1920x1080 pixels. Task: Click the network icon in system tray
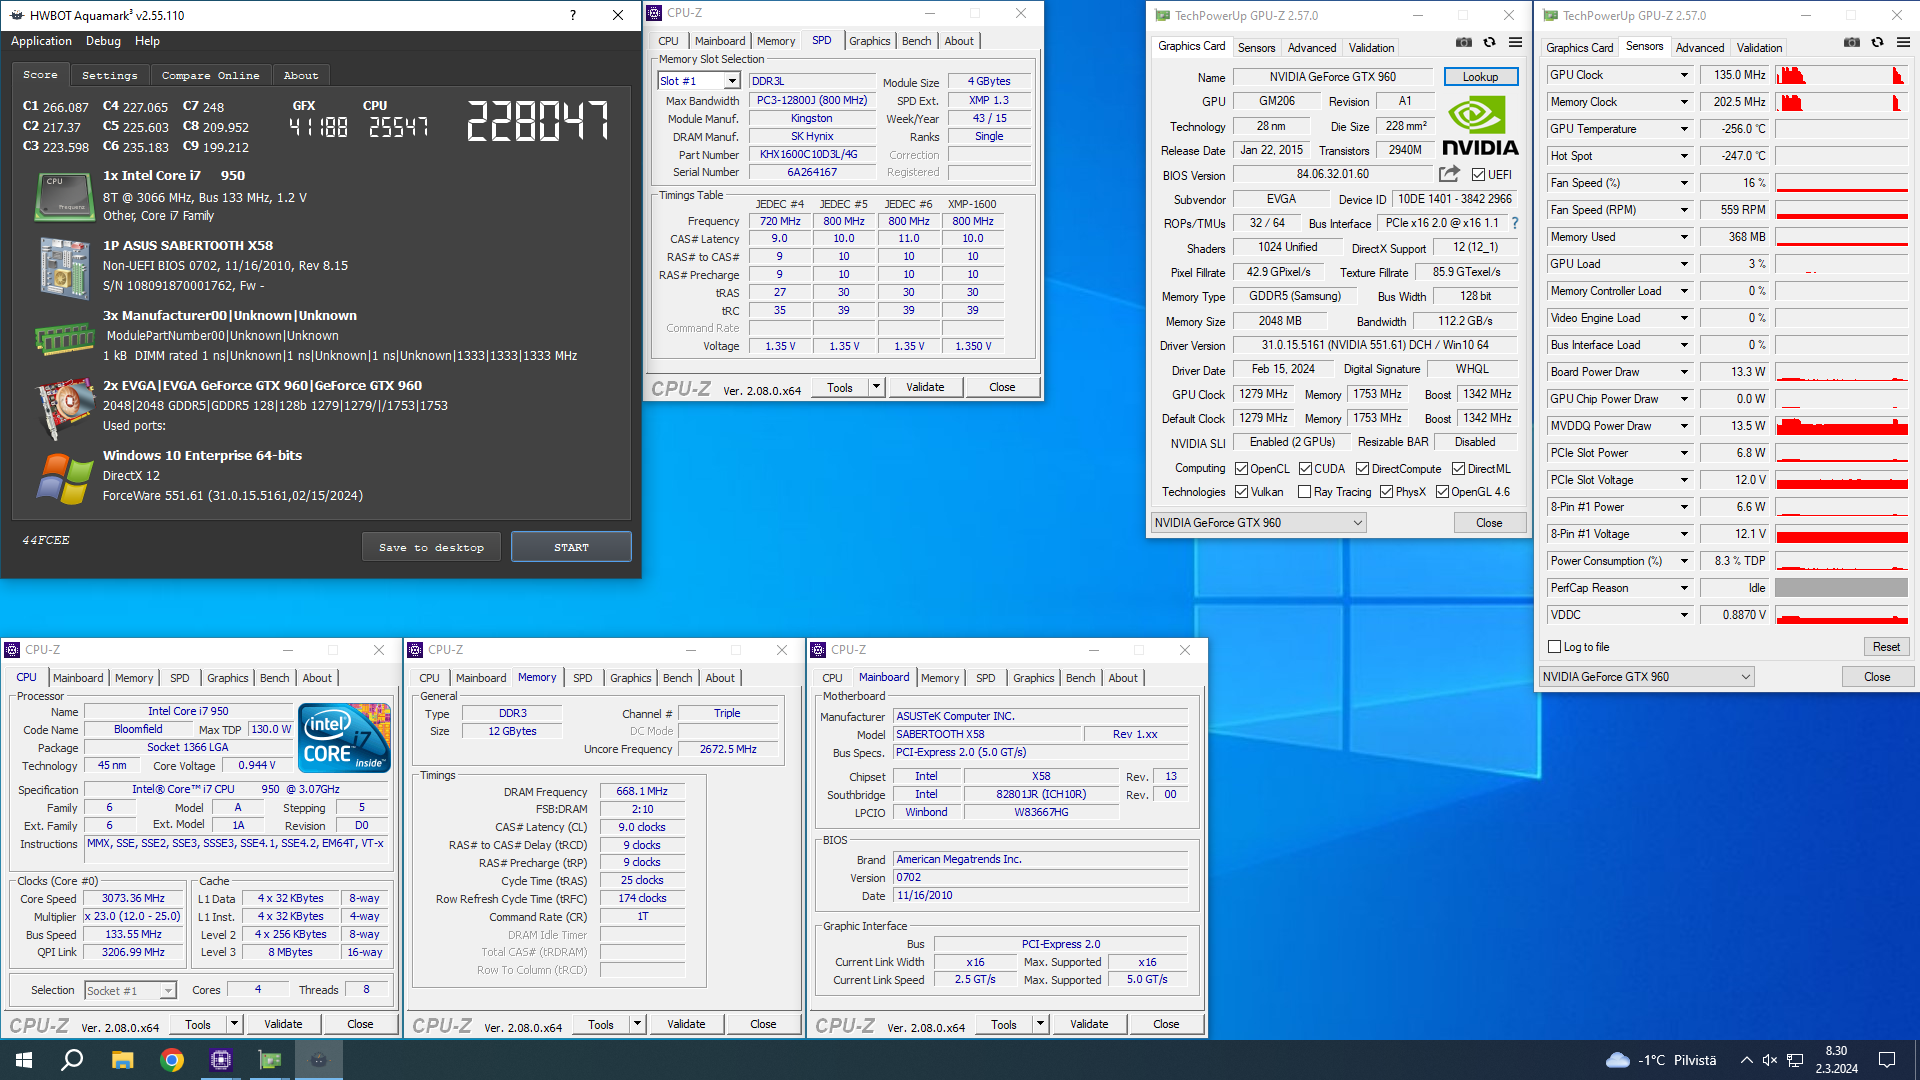1795,1060
